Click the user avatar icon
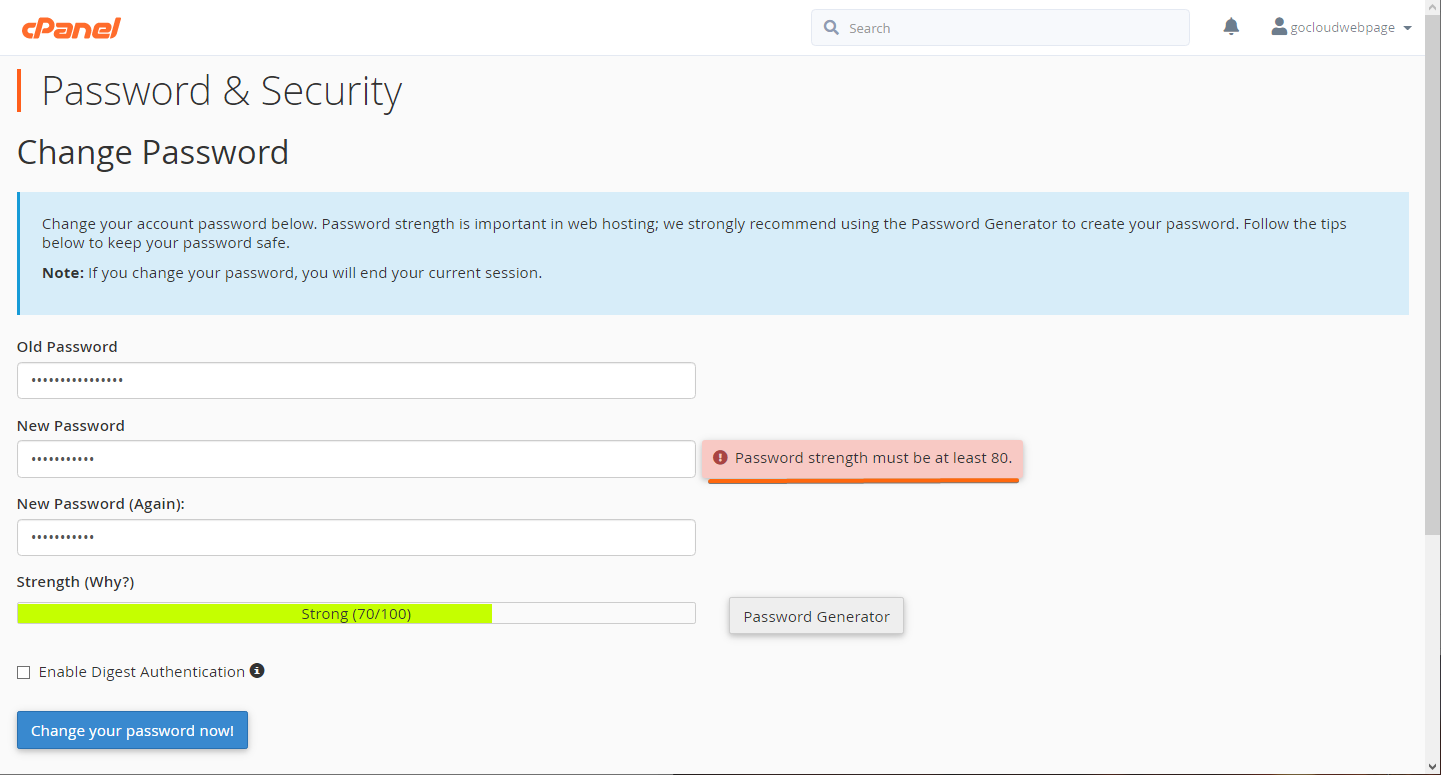The image size is (1441, 775). [1279, 27]
